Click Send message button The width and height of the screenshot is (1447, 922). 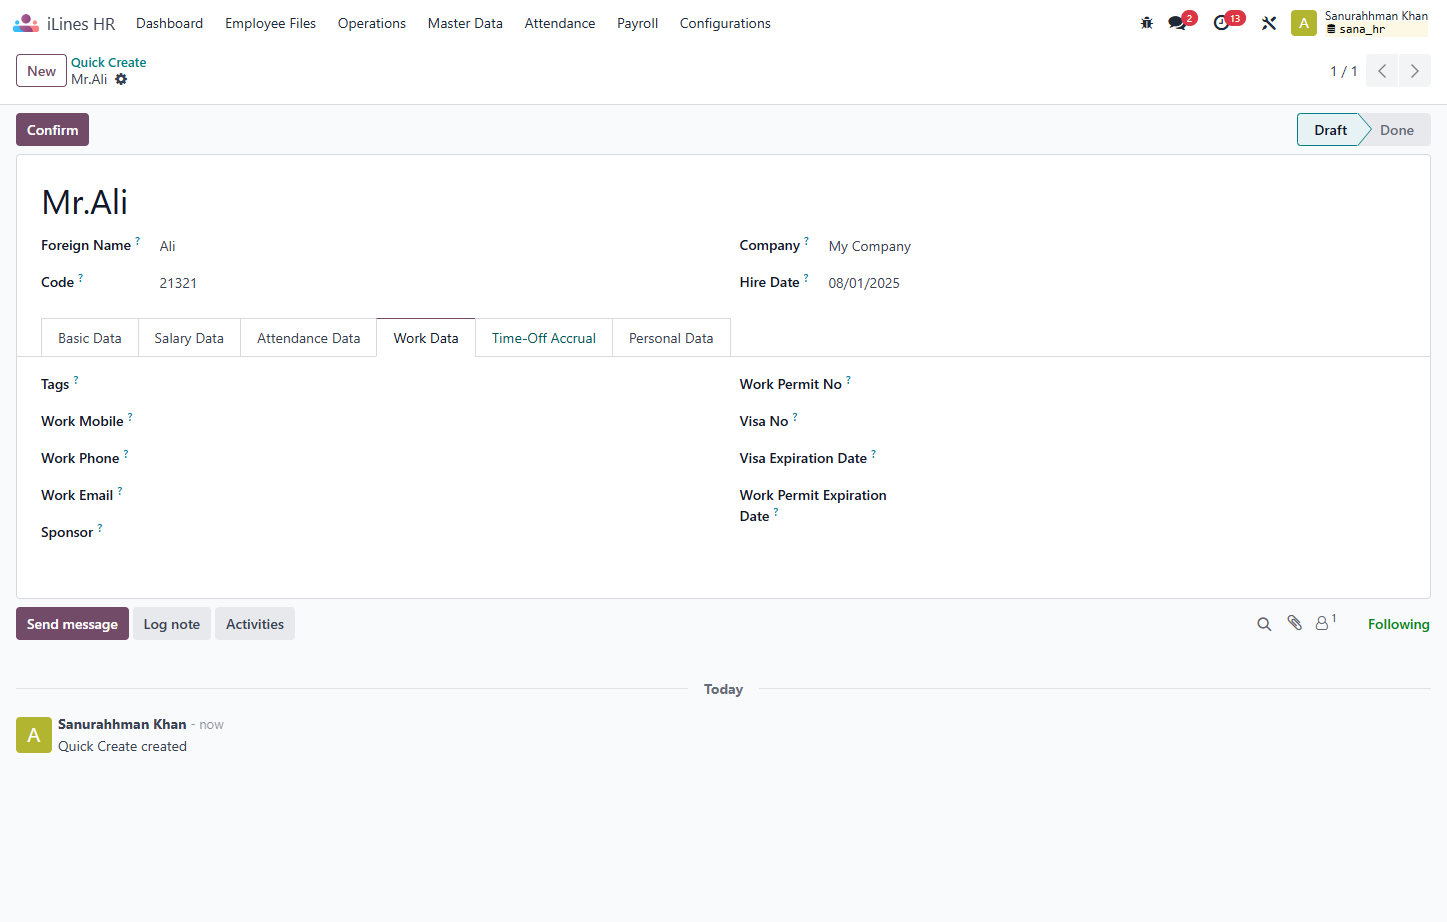coord(72,624)
